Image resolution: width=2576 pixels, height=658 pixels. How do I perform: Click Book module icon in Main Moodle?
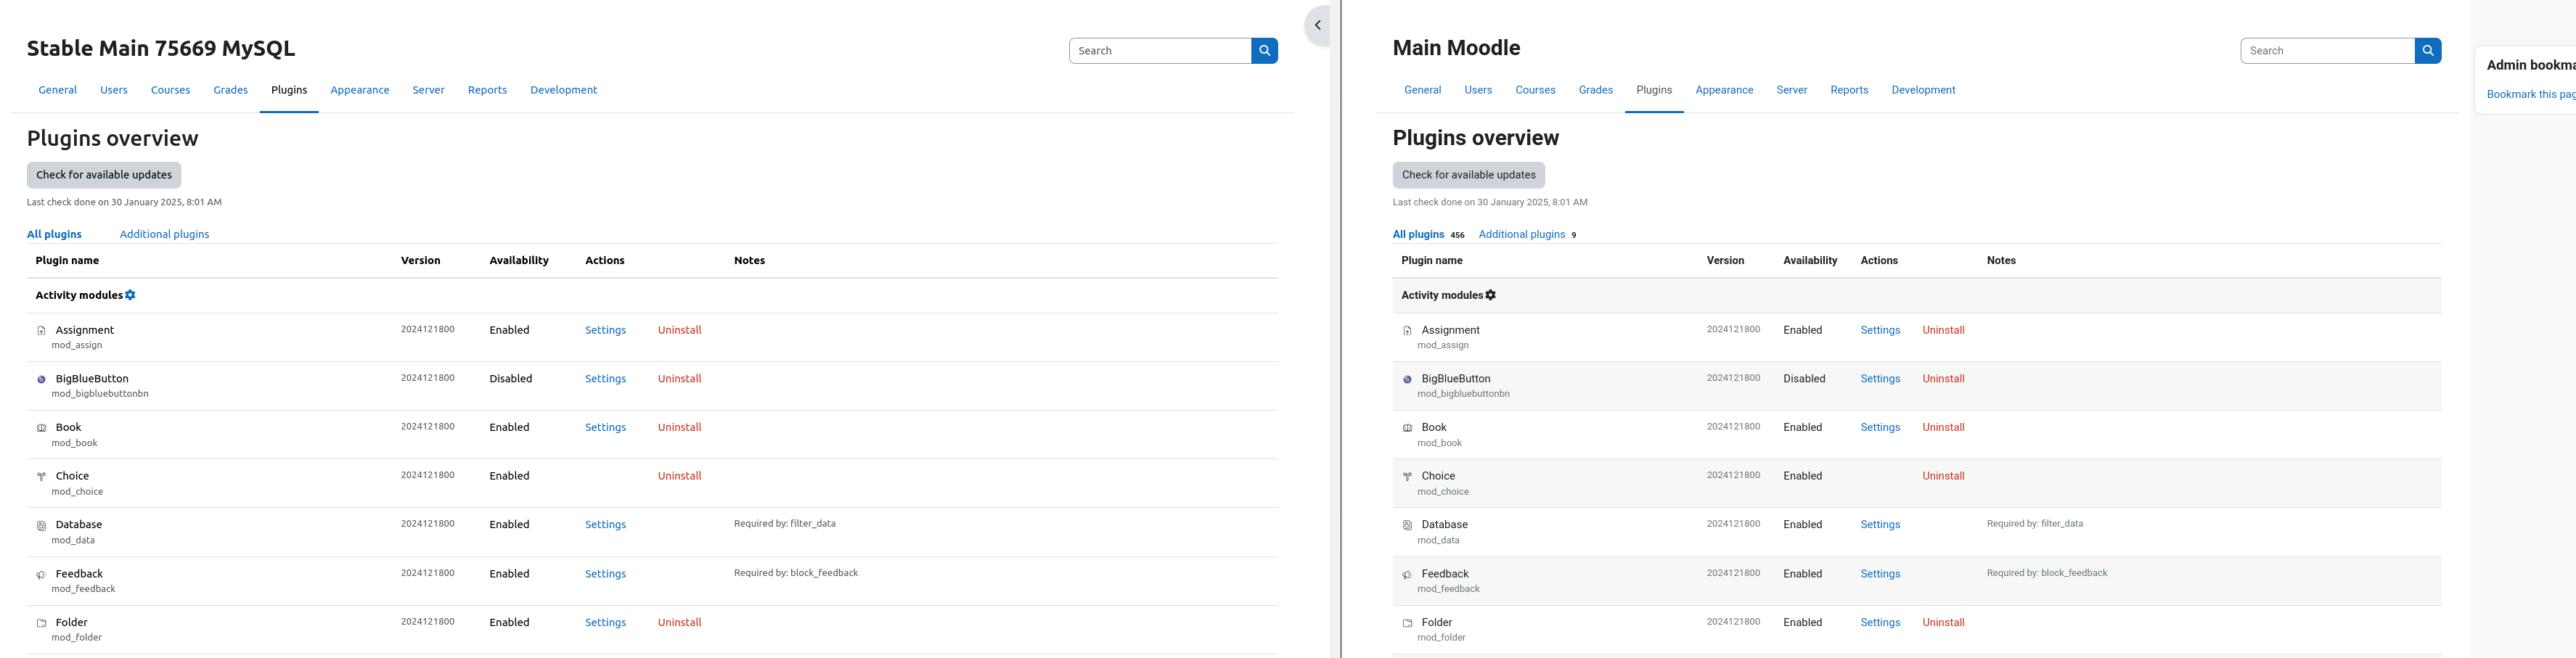1407,428
